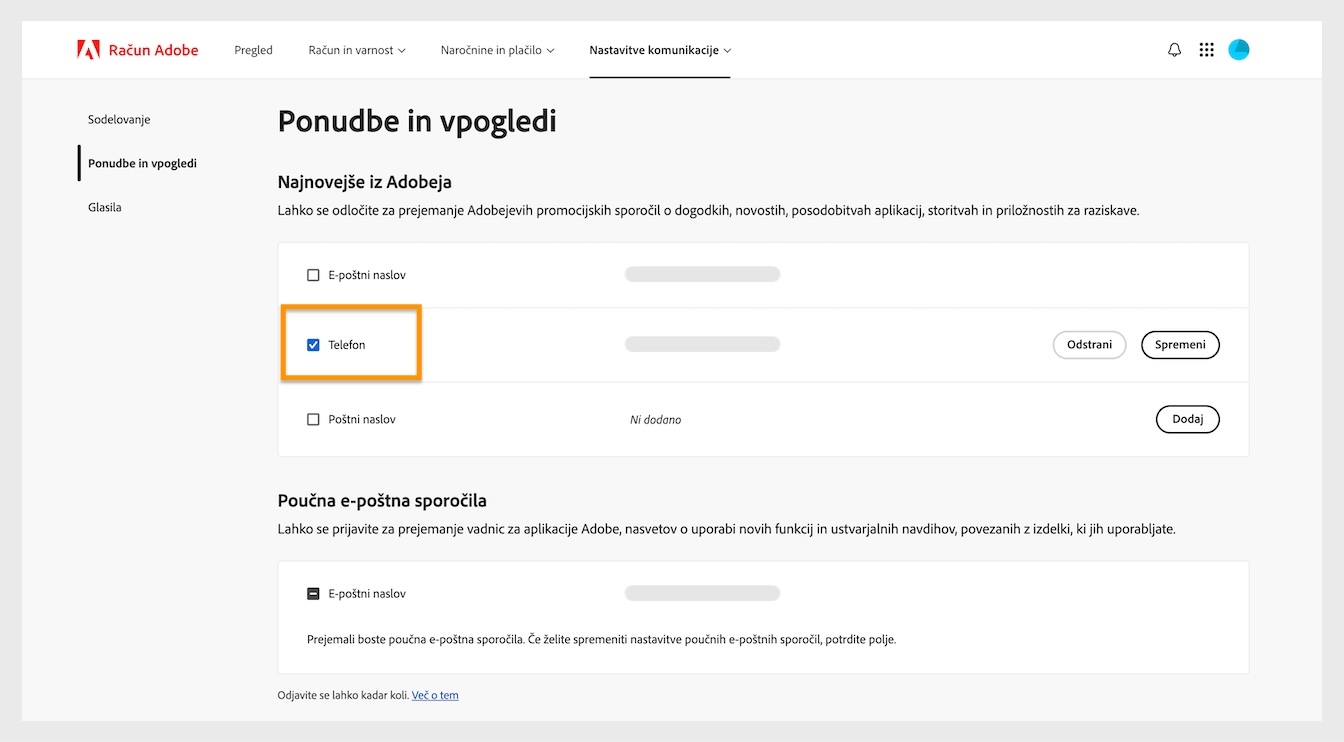Select 'Sodelovanje' in the sidebar
The height and width of the screenshot is (742, 1344).
[x=118, y=119]
